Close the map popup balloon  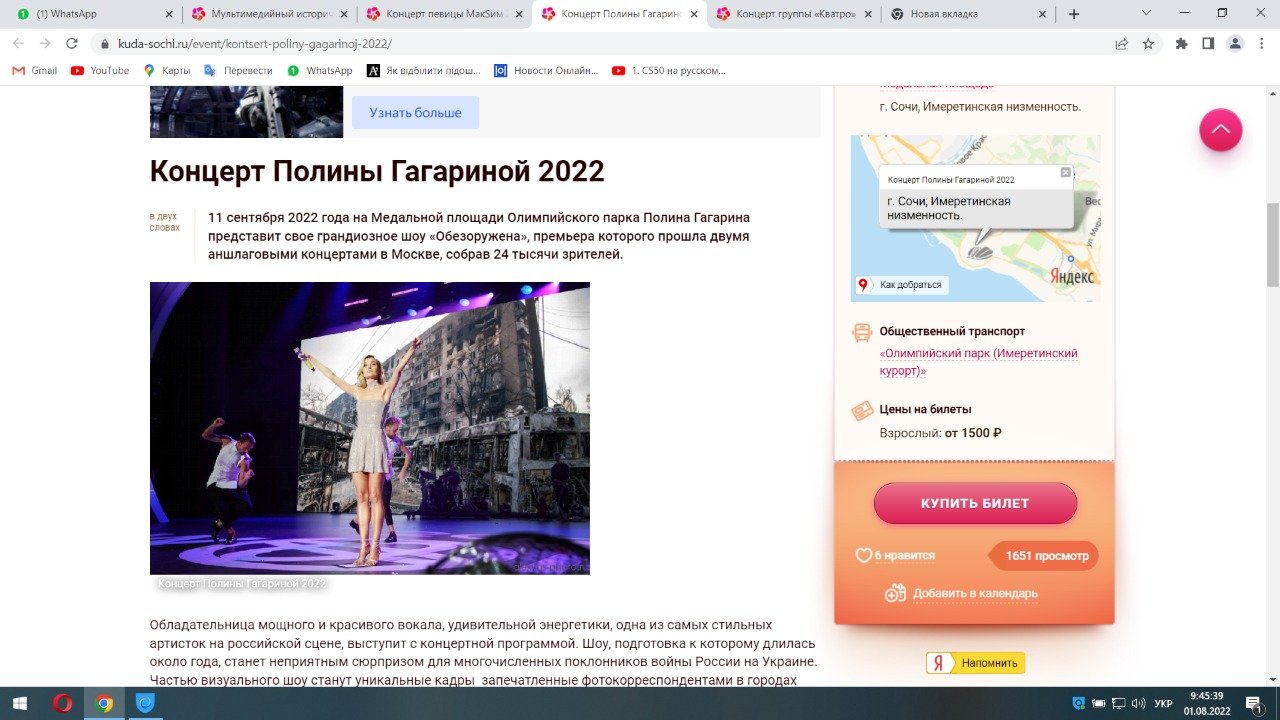[1065, 173]
